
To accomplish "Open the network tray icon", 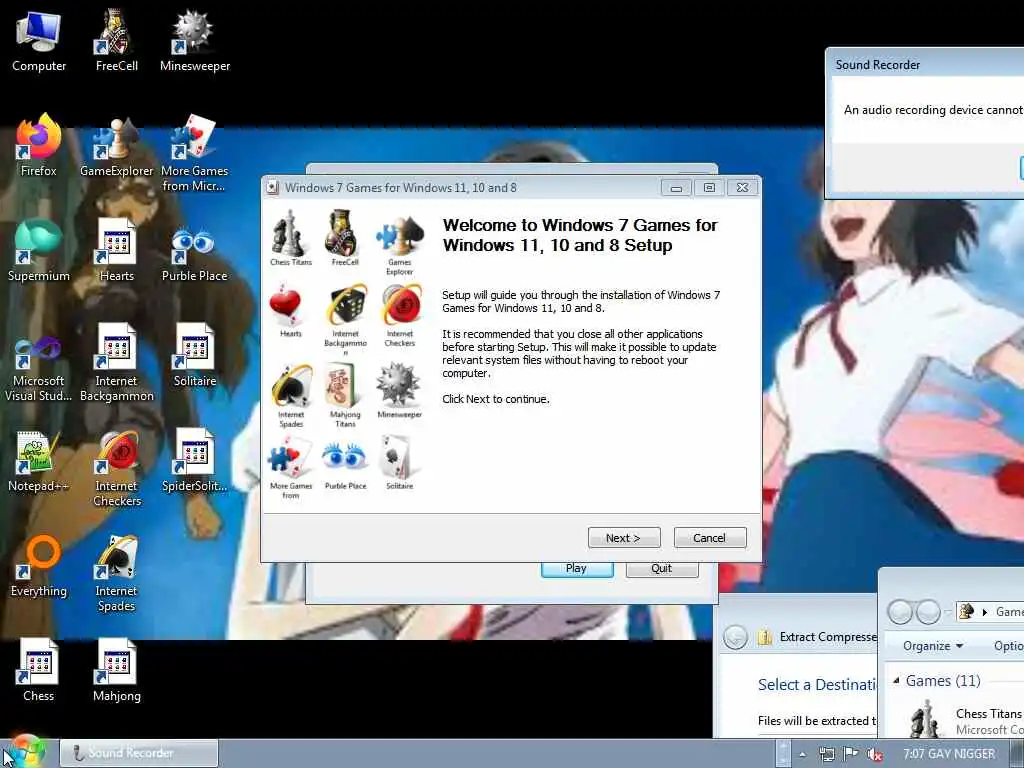I will (x=827, y=754).
